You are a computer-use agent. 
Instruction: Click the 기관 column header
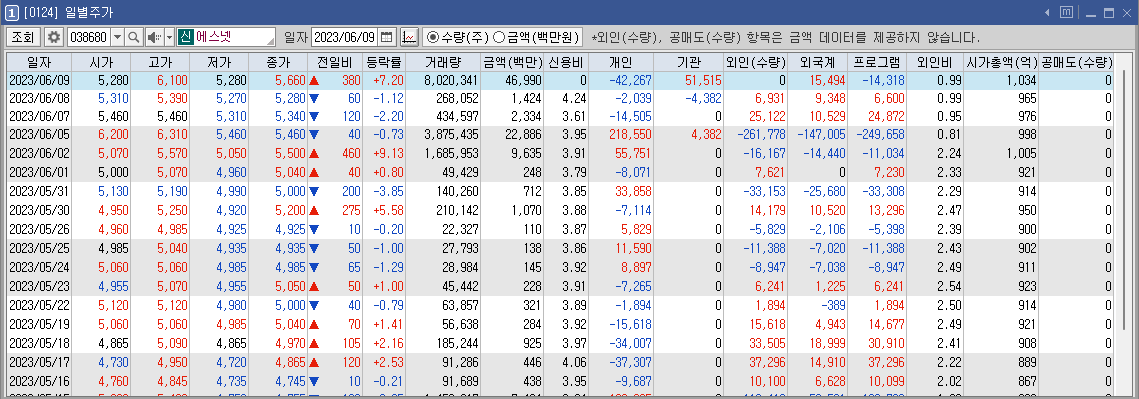(689, 62)
